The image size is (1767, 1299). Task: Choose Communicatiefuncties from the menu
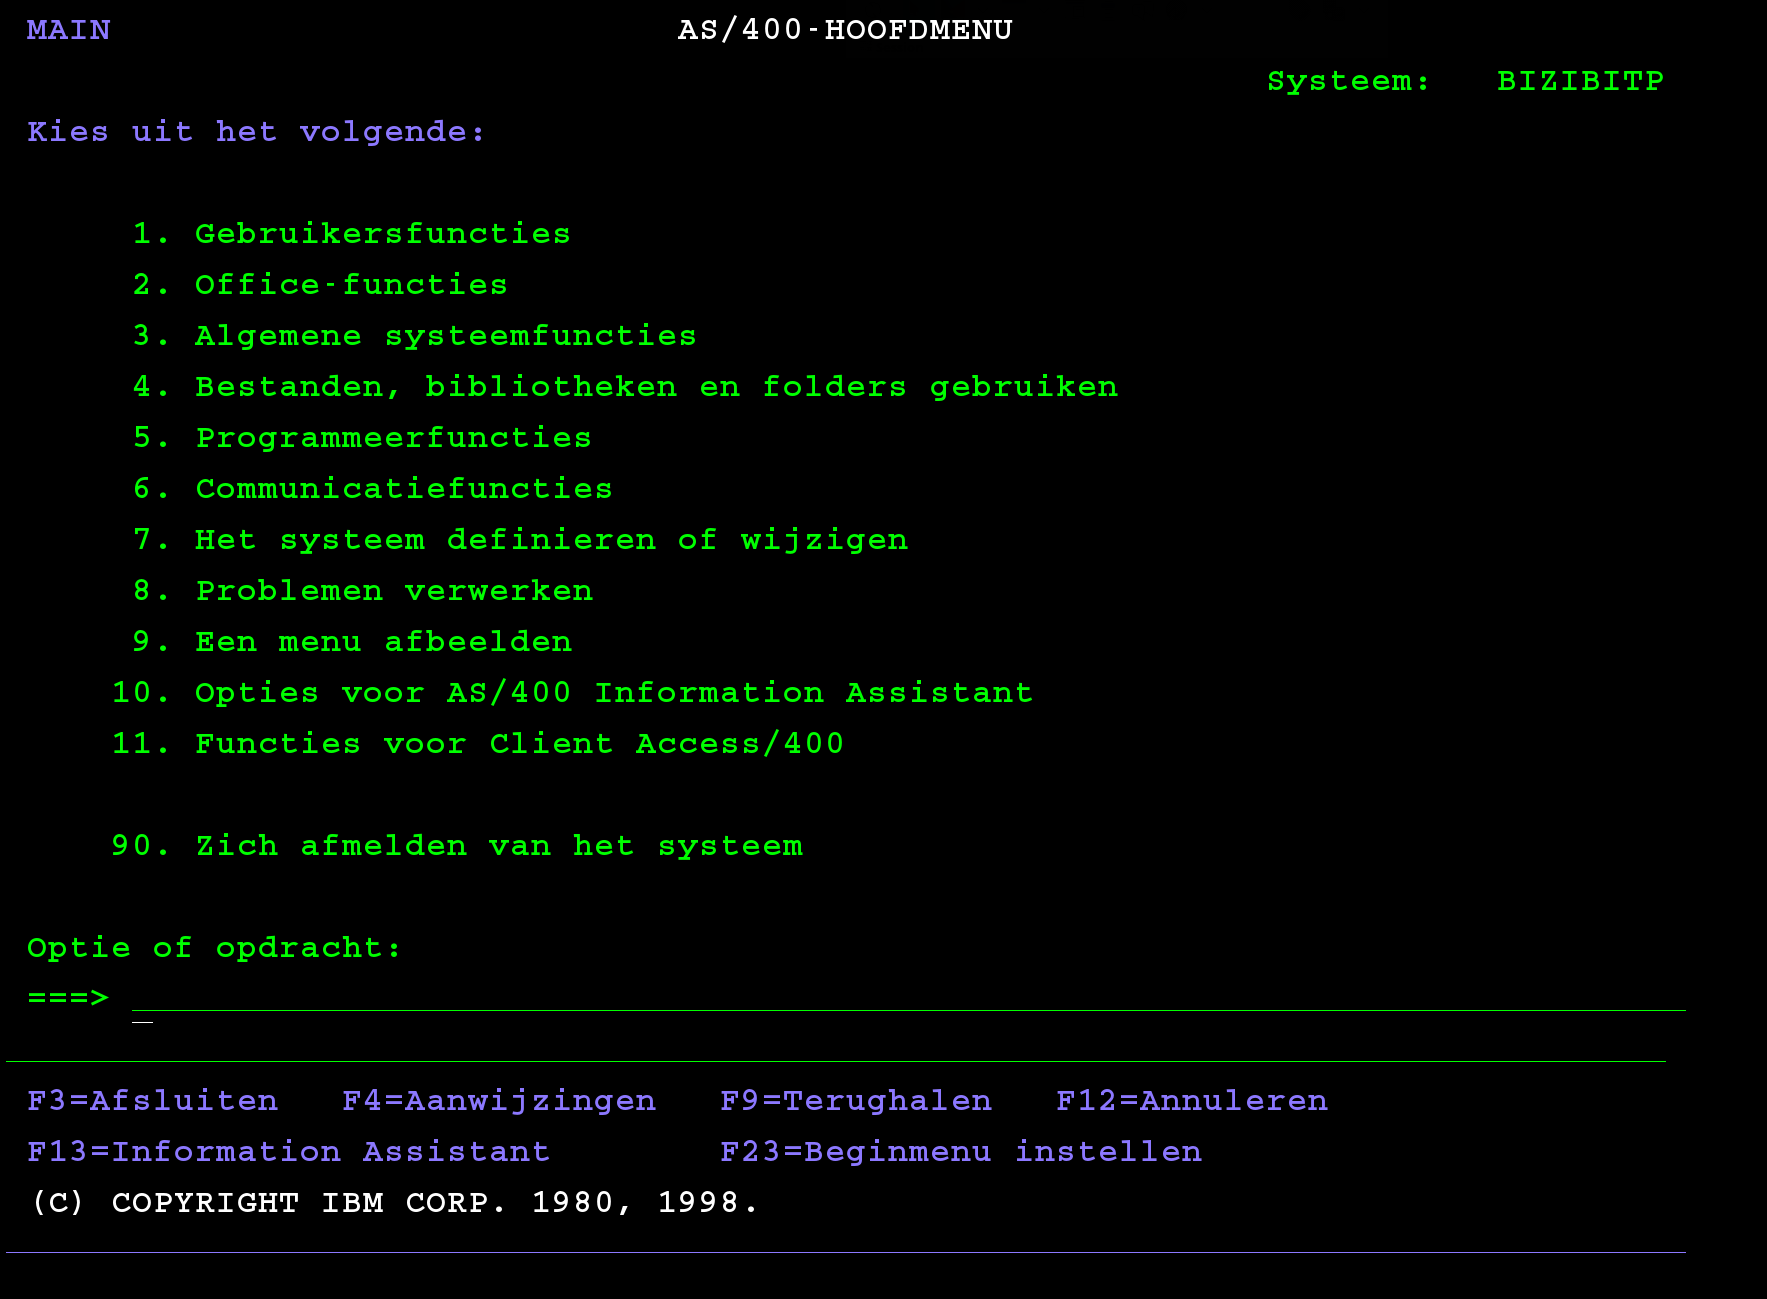[x=403, y=489]
